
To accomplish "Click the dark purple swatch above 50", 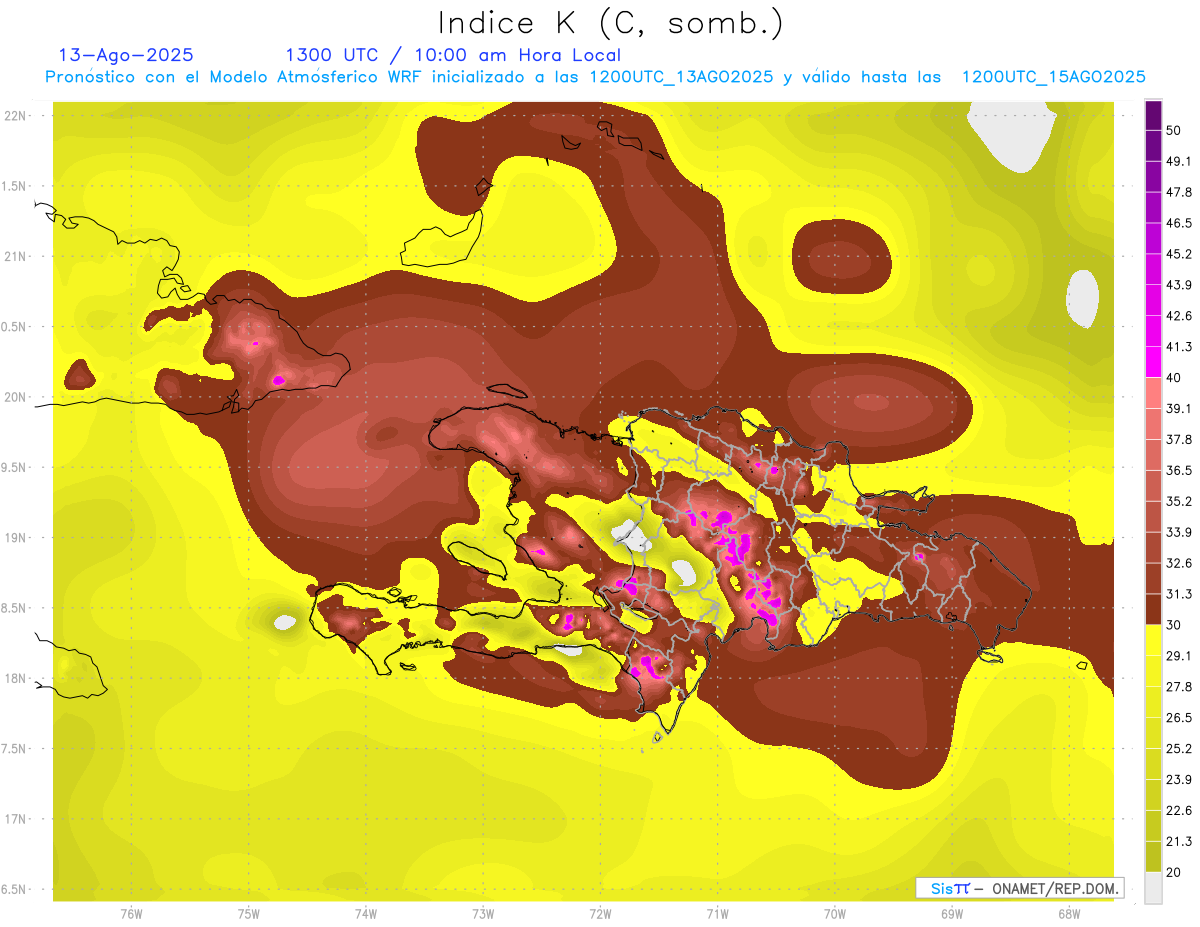I will click(x=1153, y=115).
